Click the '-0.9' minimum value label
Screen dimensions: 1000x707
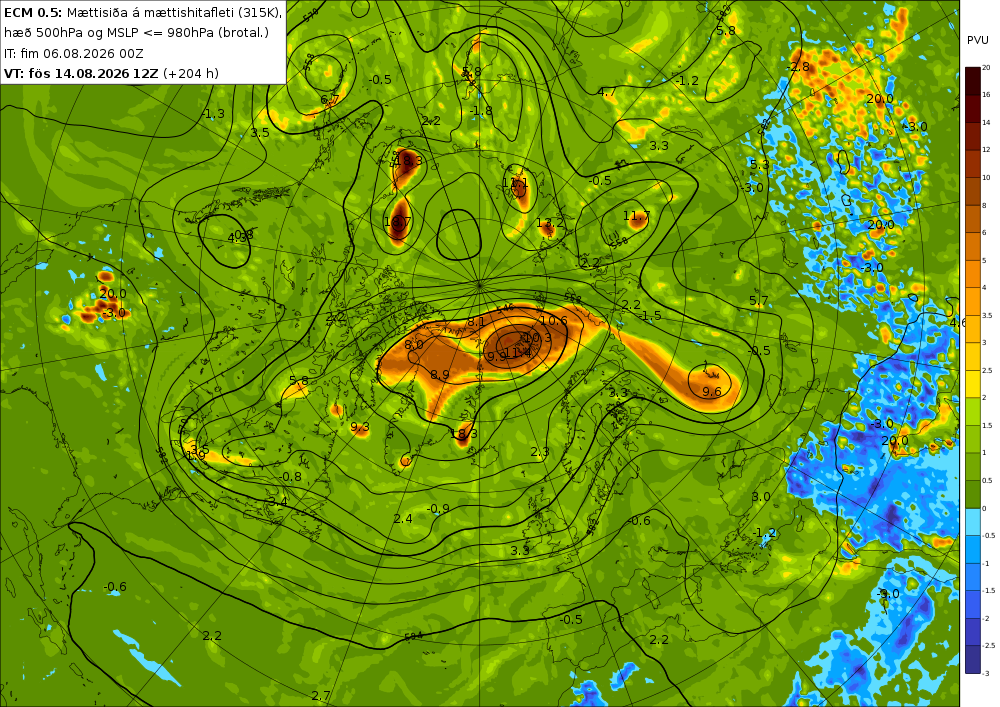tap(438, 509)
